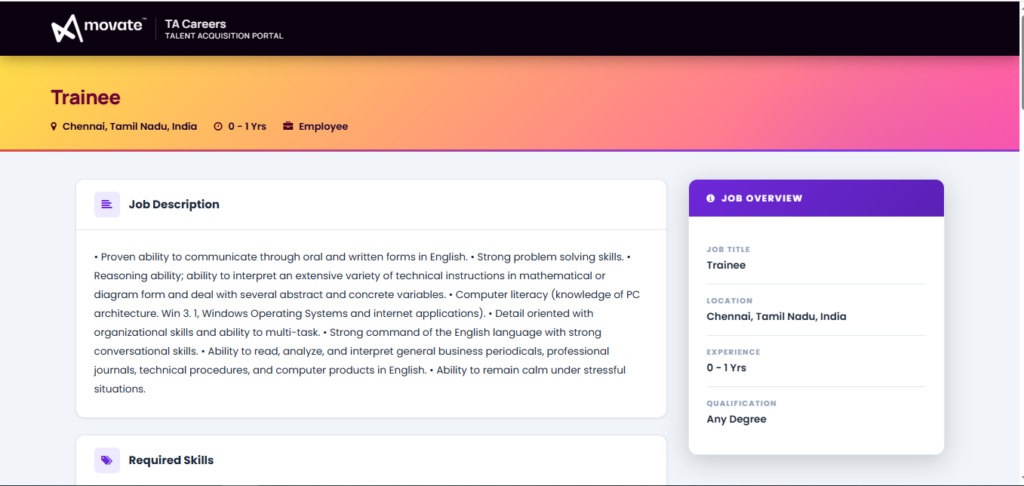Click the Job Description section heading
This screenshot has width=1024, height=486.
click(174, 204)
